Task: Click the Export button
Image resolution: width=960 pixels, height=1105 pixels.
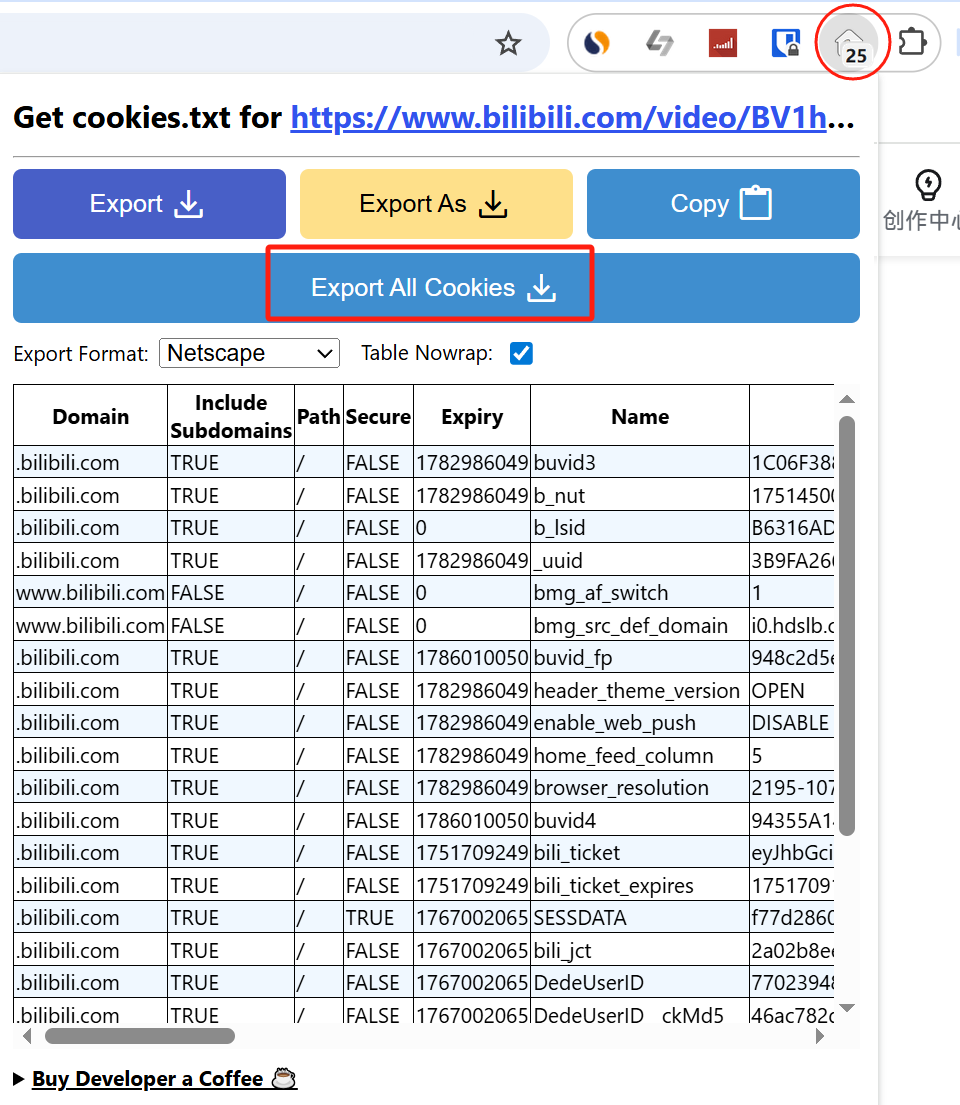Action: point(149,204)
